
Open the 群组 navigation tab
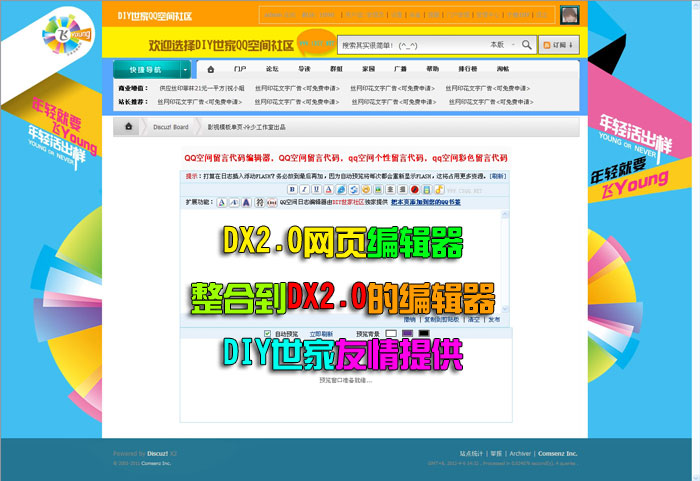(337, 69)
